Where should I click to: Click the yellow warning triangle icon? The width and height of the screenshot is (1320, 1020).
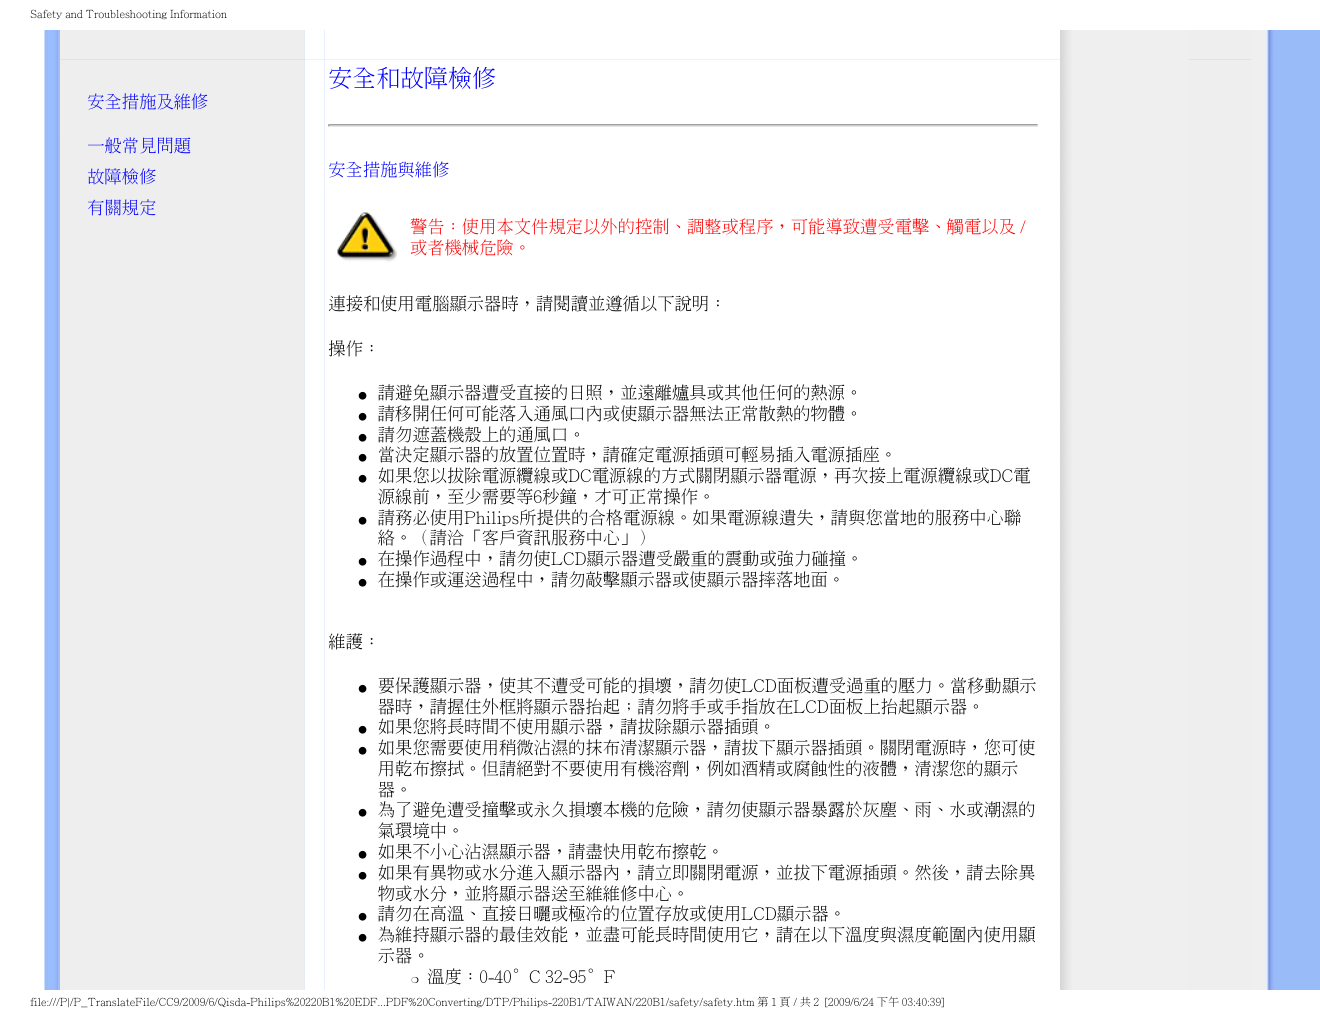pos(365,236)
